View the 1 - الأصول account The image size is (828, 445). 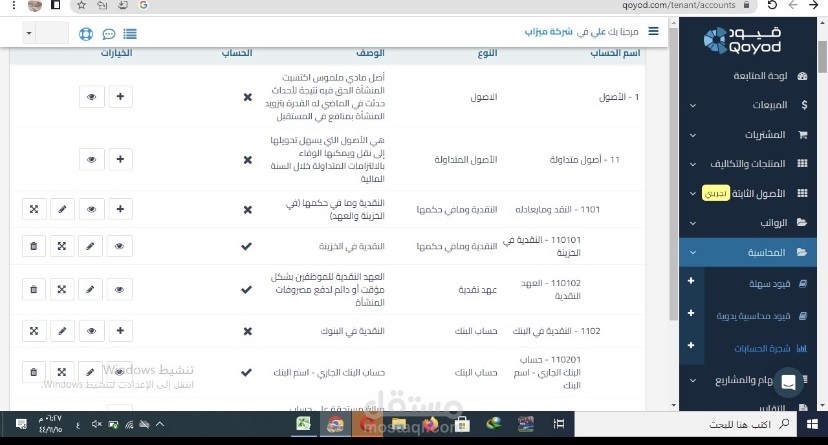coord(91,97)
